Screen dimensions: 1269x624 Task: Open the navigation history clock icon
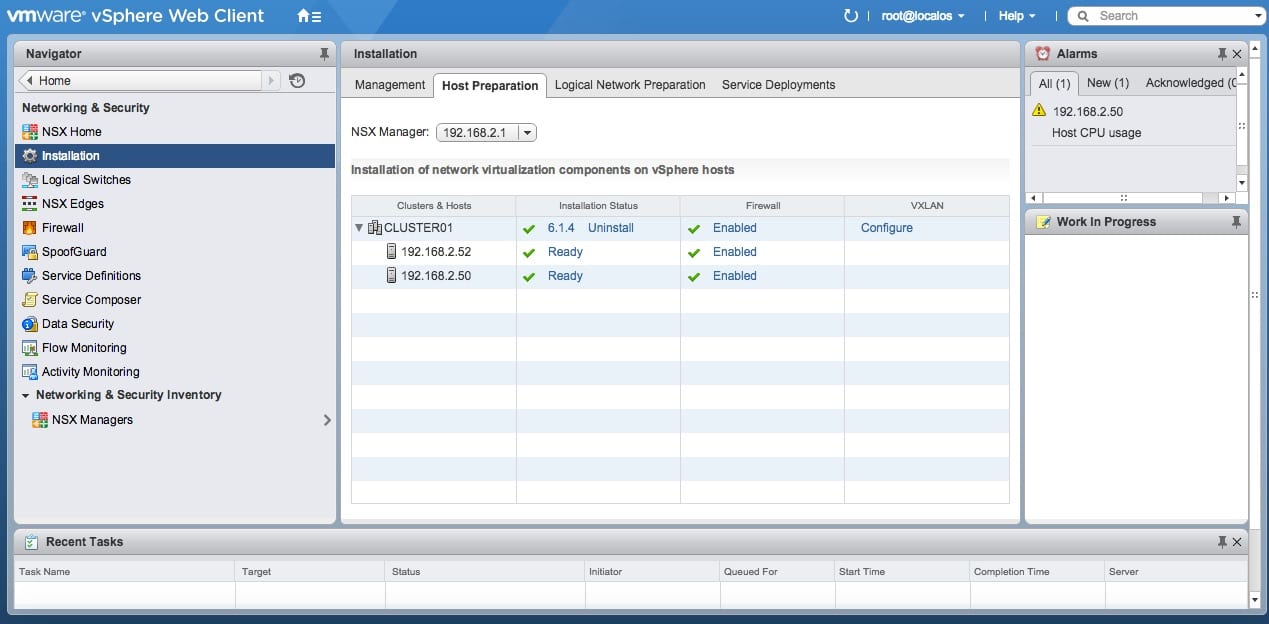point(297,81)
